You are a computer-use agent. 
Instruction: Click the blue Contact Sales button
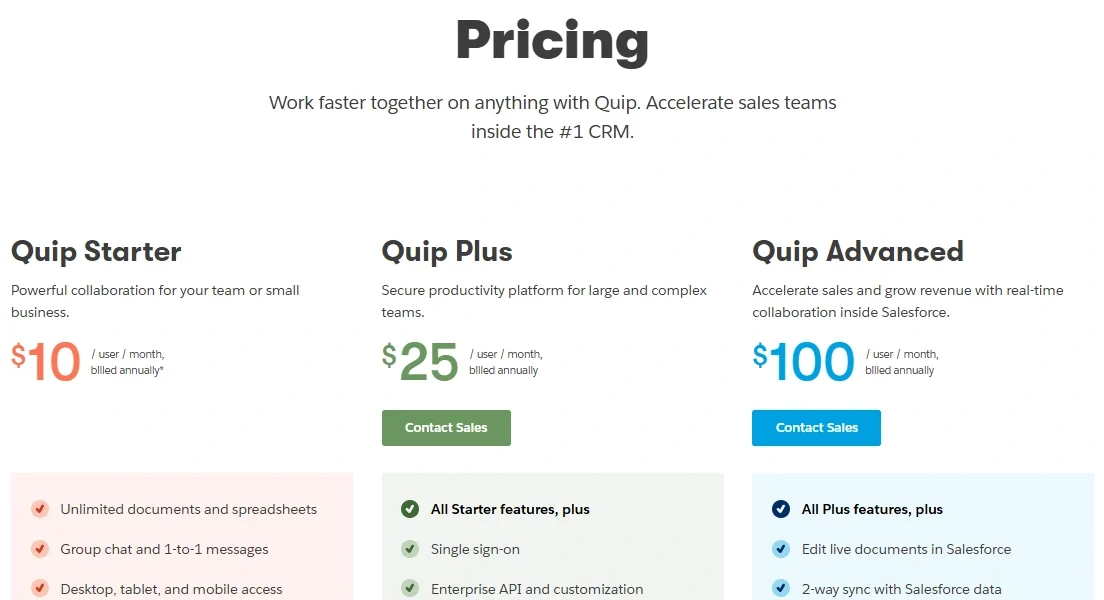click(x=816, y=428)
